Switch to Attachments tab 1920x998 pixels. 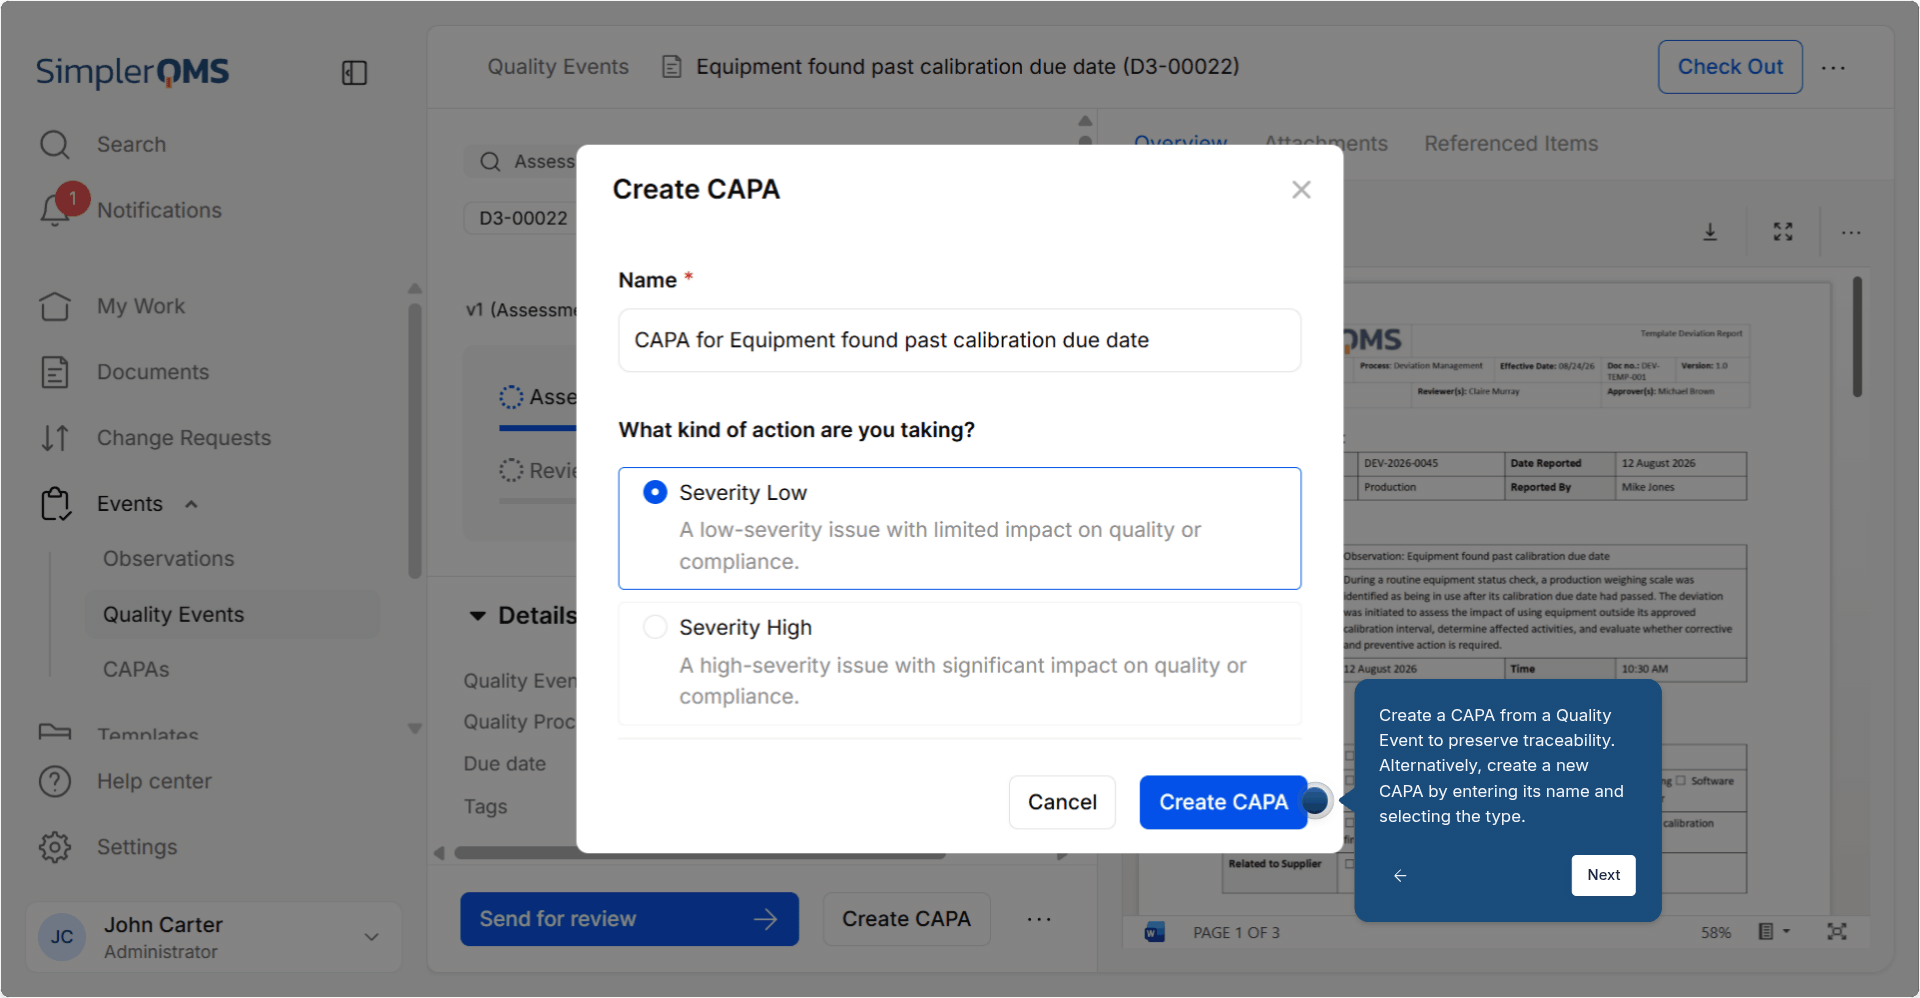click(1326, 144)
